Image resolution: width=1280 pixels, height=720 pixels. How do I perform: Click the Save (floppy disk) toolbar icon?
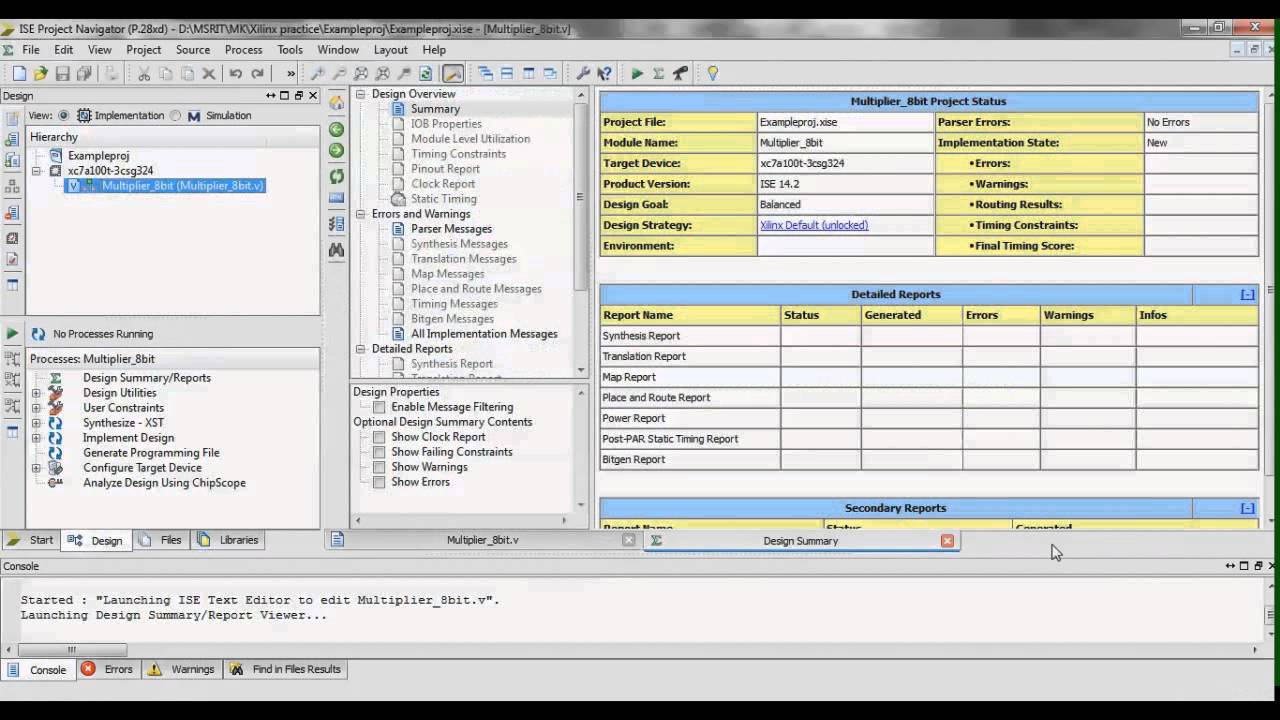click(x=62, y=73)
